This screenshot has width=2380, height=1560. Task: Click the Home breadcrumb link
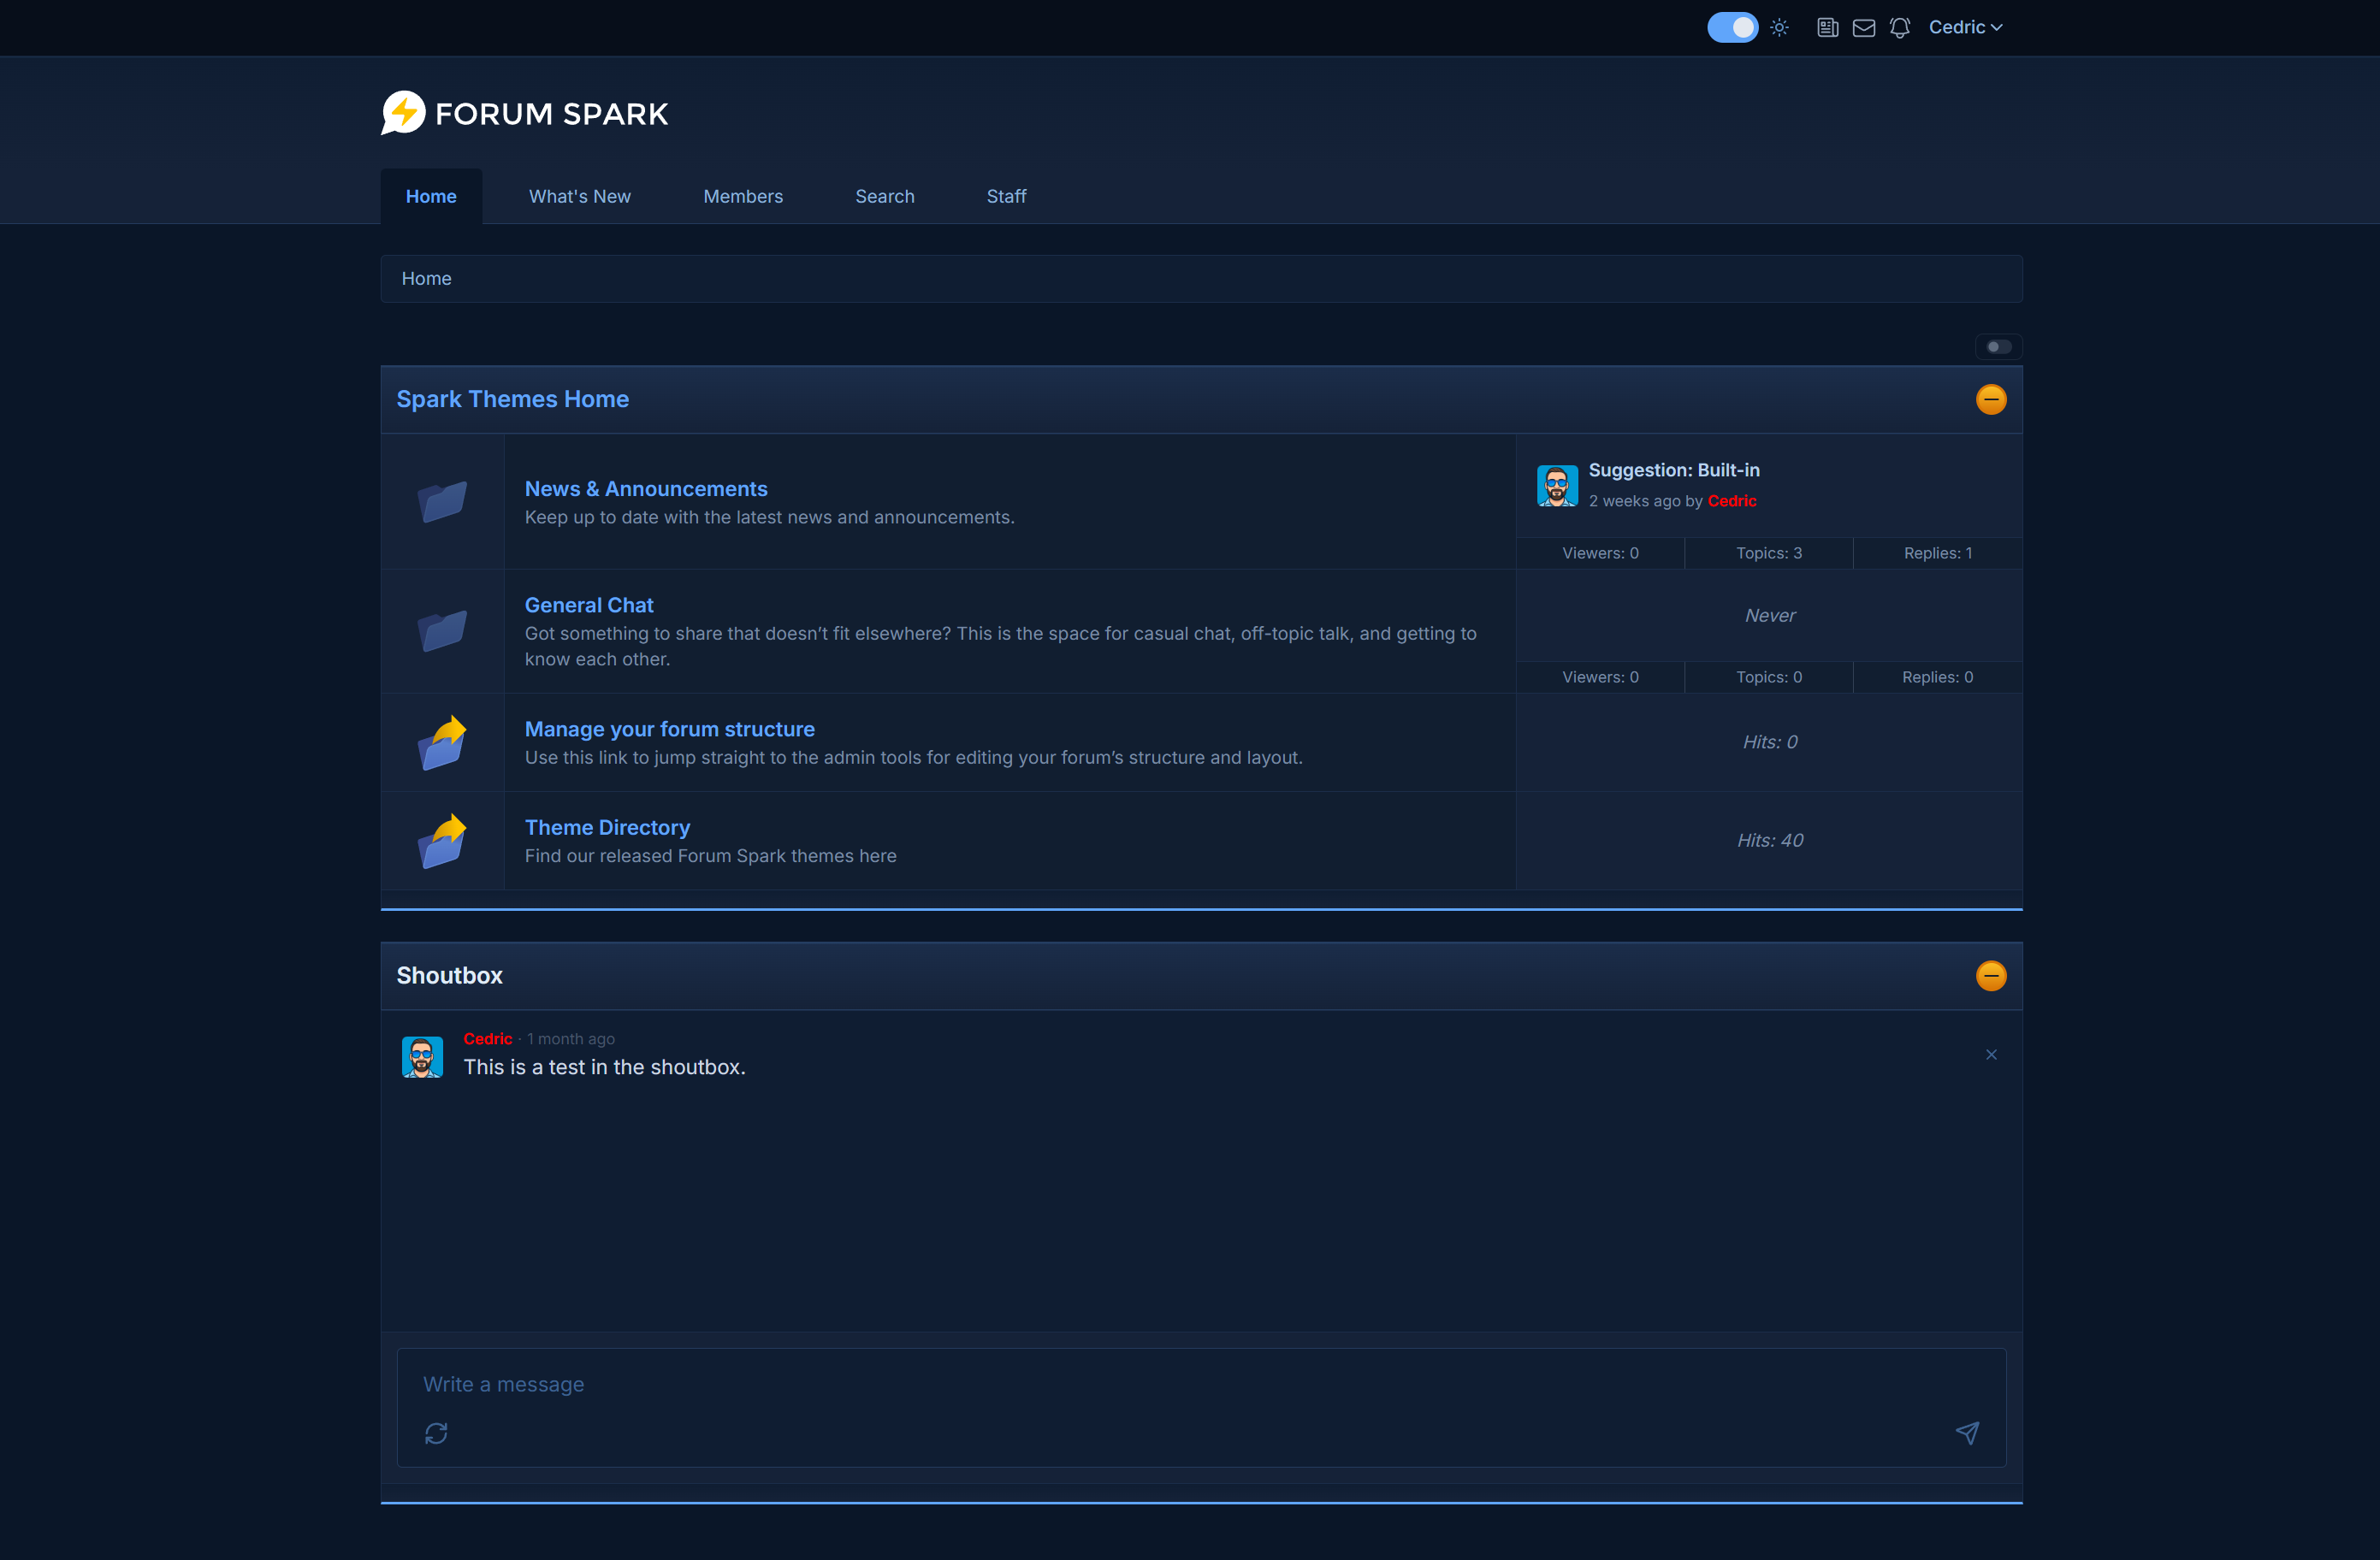coord(426,279)
